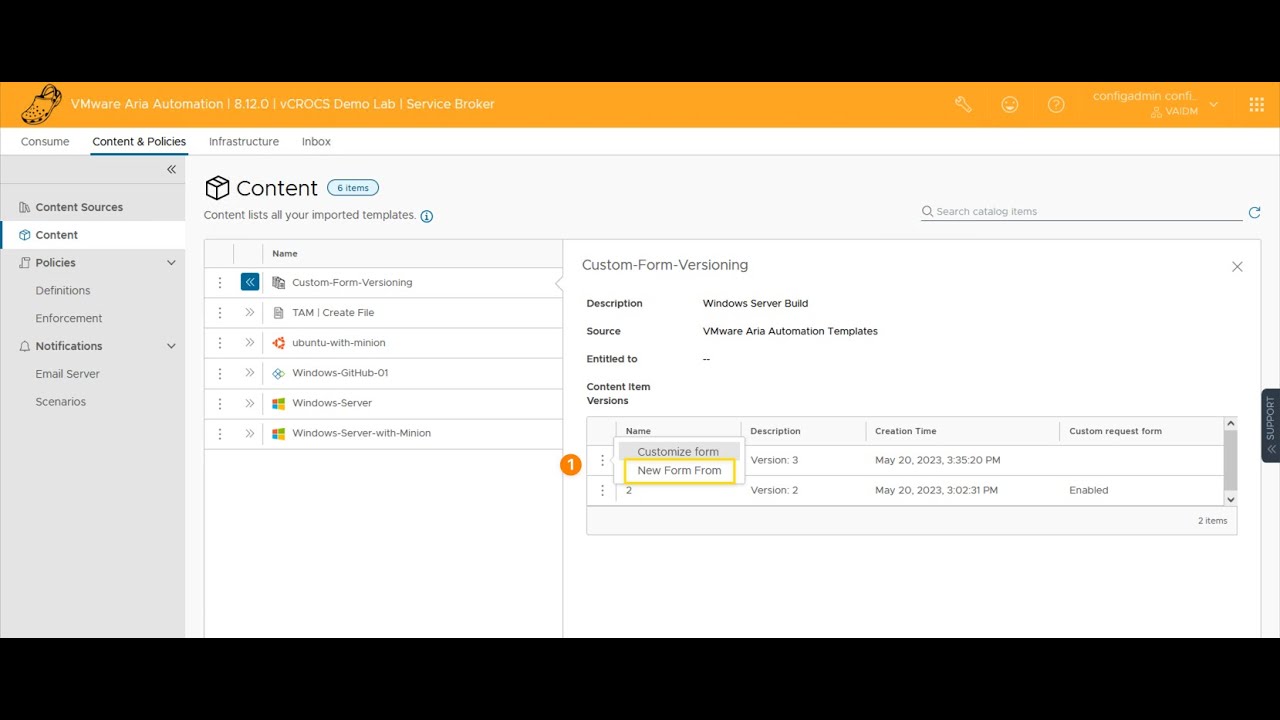Open the wrench quick-setup tool icon
1280x720 pixels.
963,104
